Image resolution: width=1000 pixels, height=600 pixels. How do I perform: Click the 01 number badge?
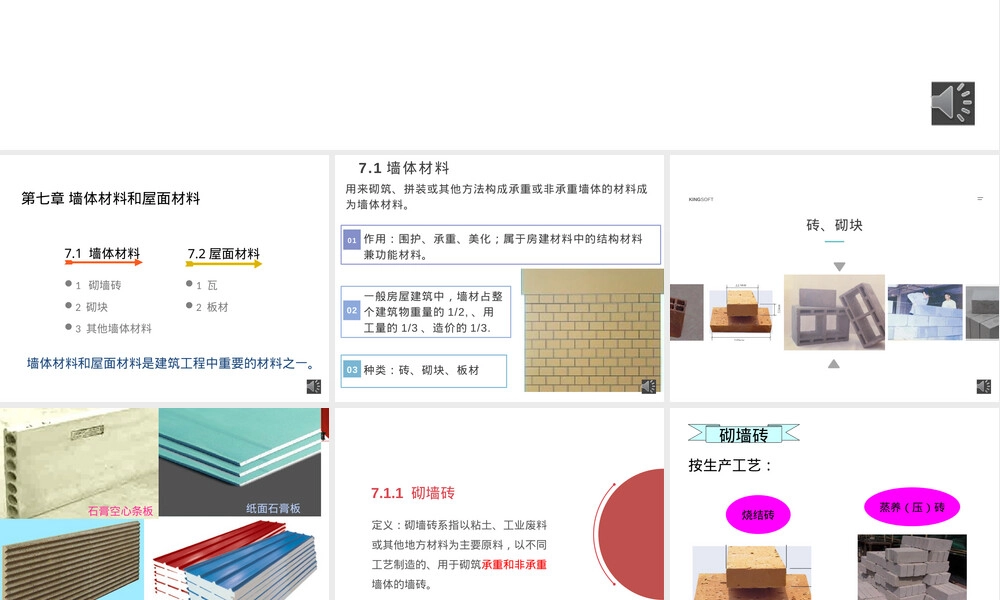click(352, 240)
